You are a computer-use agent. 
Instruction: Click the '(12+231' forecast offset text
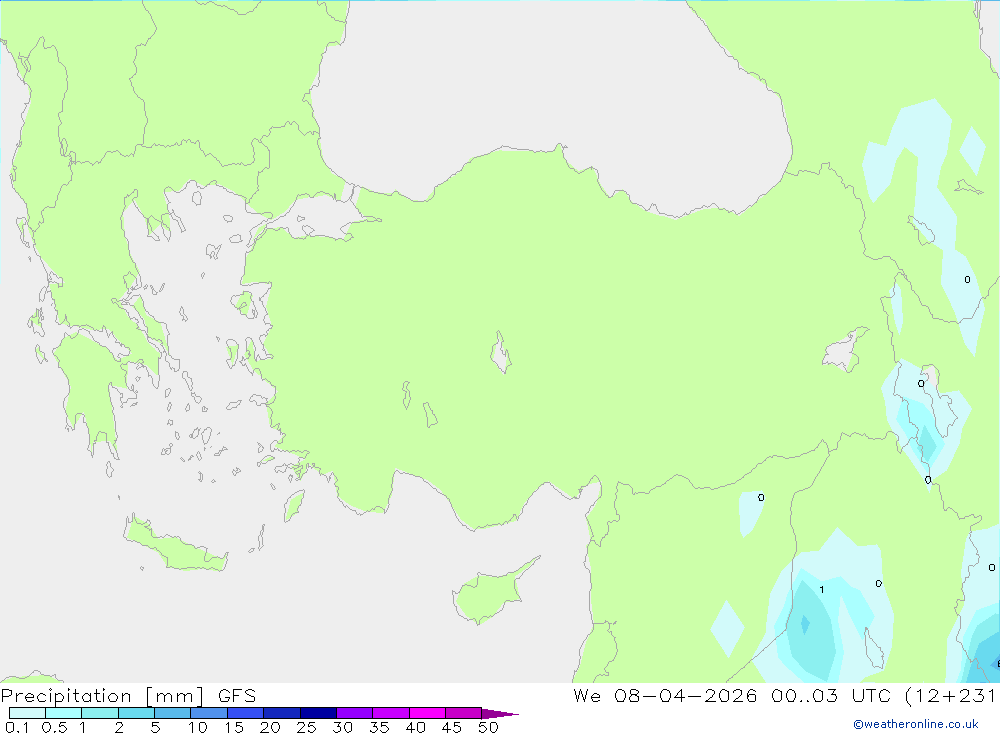tap(950, 695)
